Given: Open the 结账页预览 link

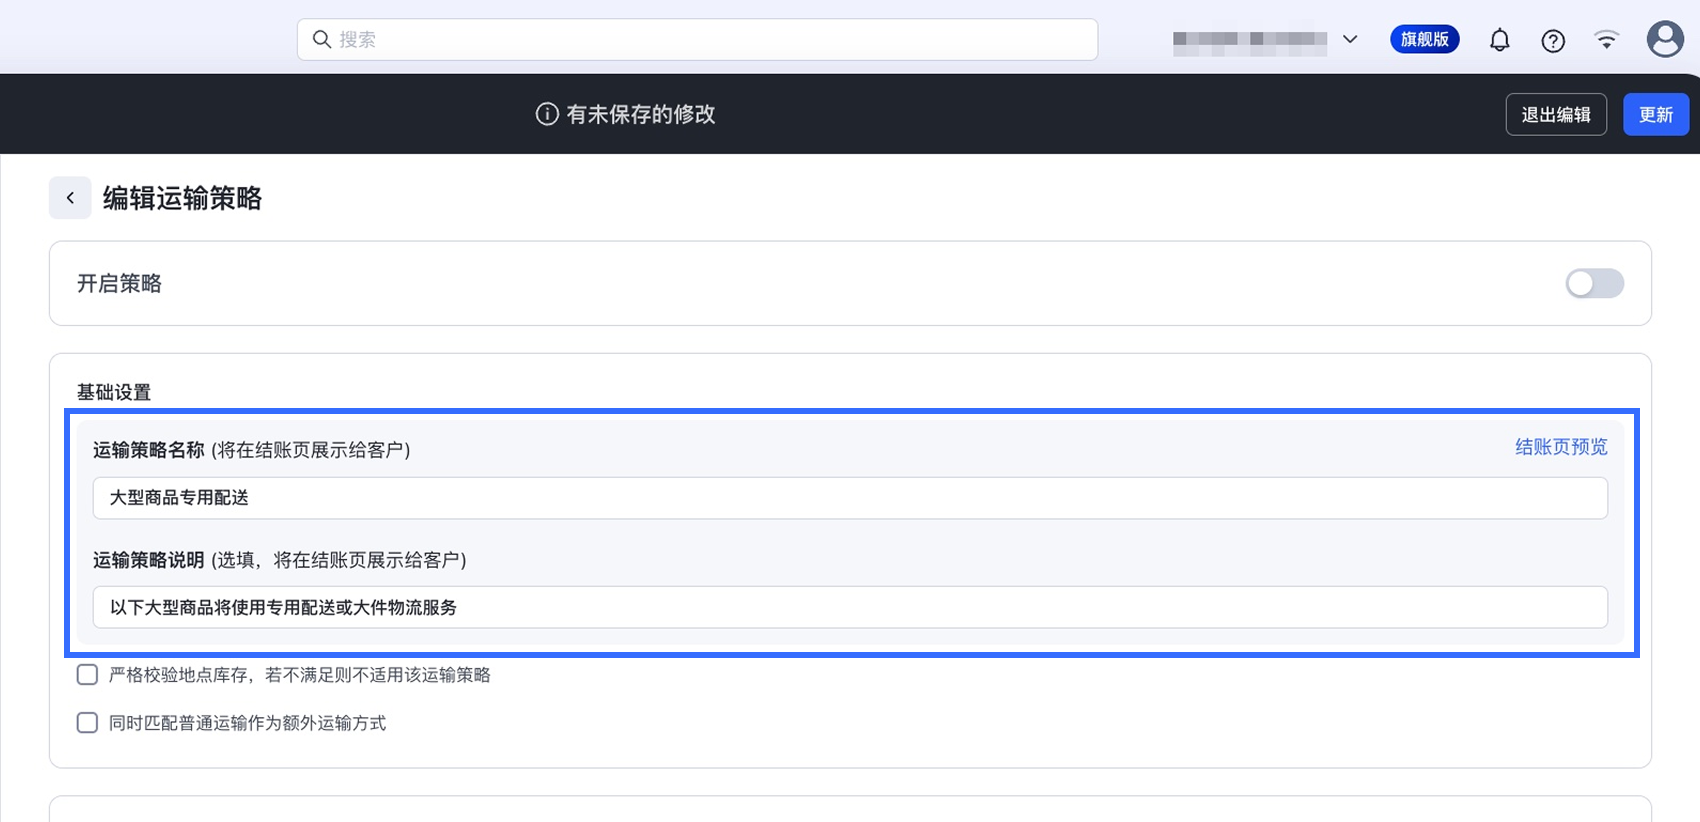Looking at the screenshot, I should pyautogui.click(x=1561, y=447).
